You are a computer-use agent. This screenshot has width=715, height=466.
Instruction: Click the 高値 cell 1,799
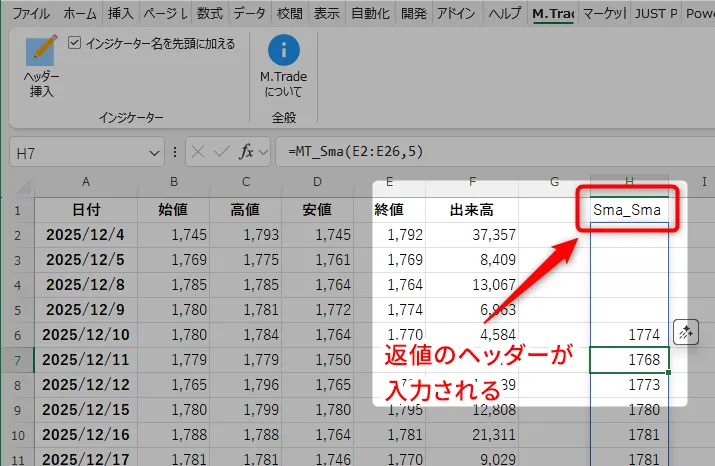point(246,409)
